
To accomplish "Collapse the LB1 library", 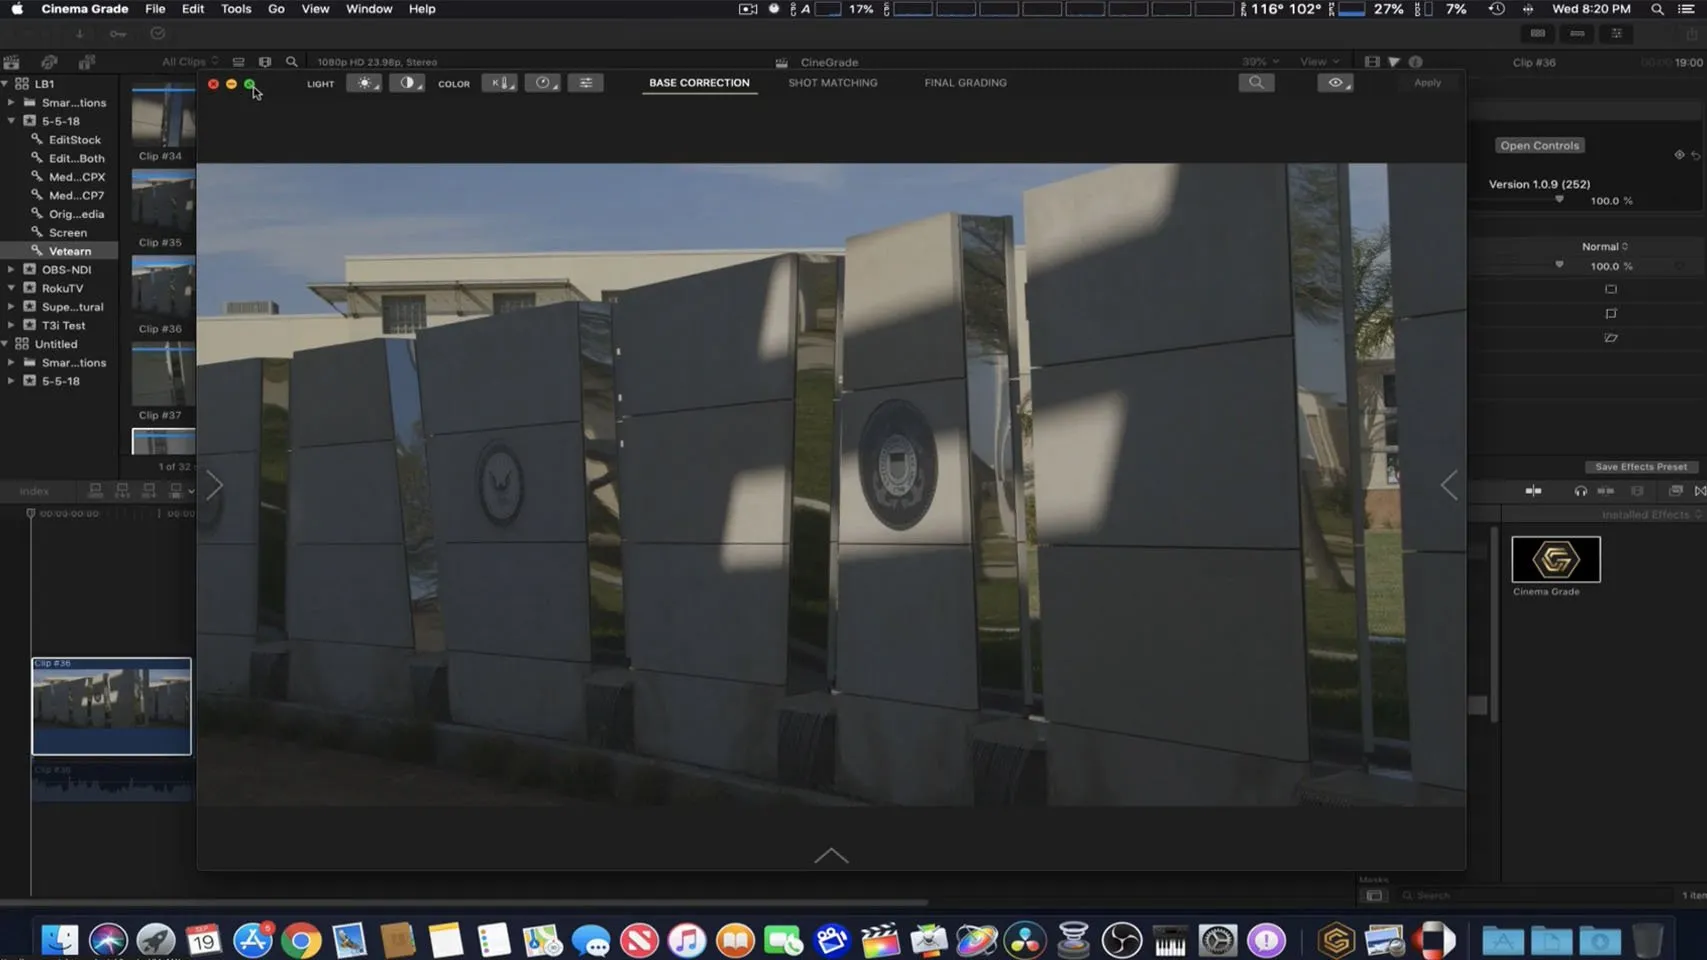I will point(5,84).
